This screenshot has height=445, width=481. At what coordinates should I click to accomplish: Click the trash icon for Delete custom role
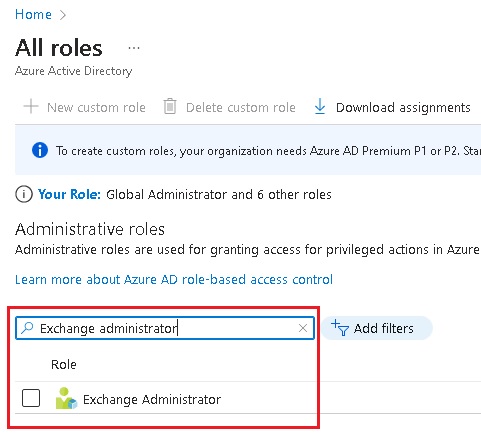pos(170,107)
